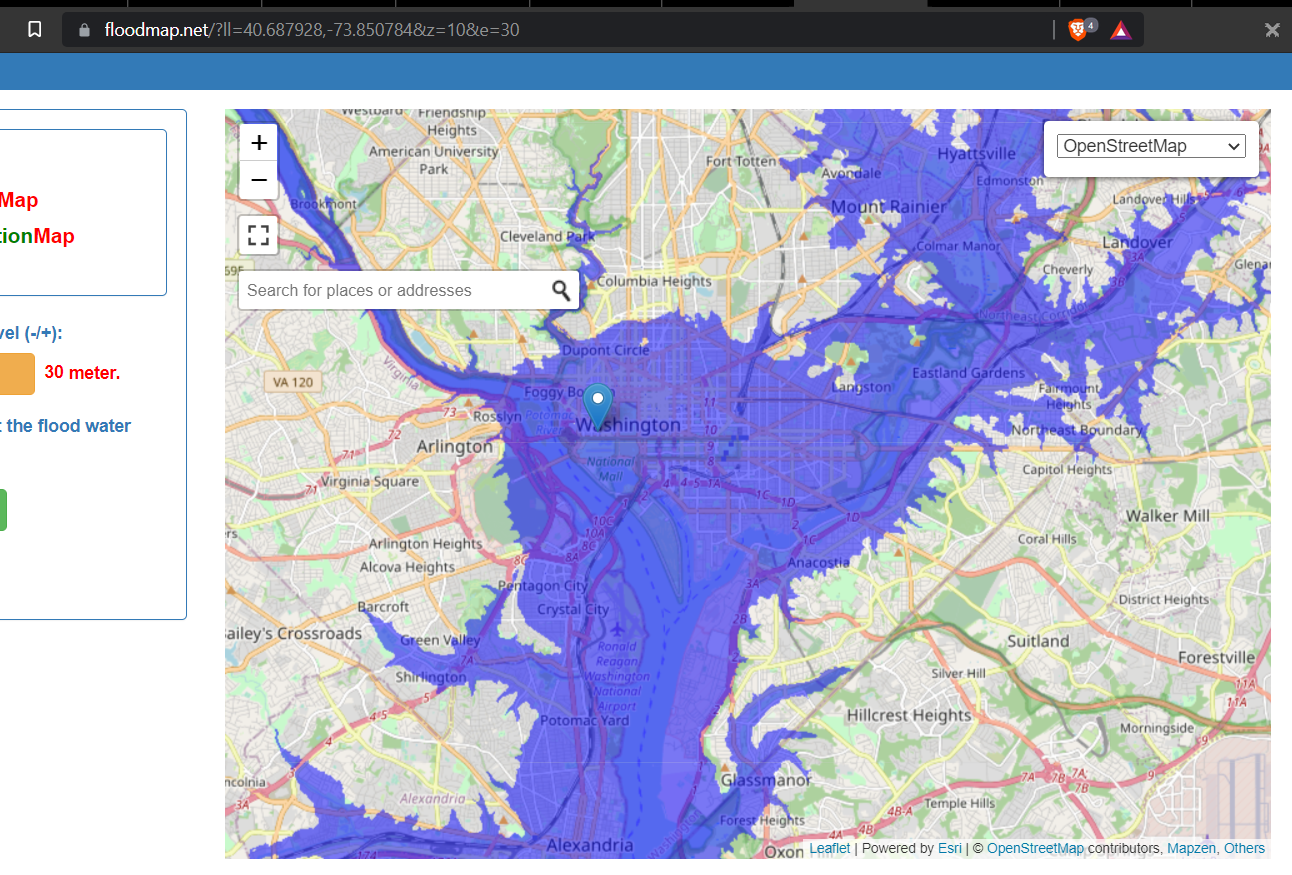This screenshot has width=1292, height=875.
Task: Click the airplane icon at Reagan National Airport
Action: tap(617, 629)
